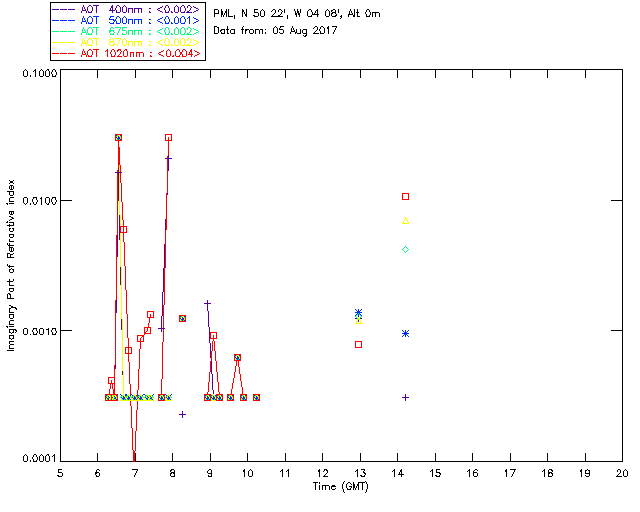This screenshot has width=640, height=512.
Task: Click the lone purple plus marker below the baseline after 8 GMT
Action: click(182, 415)
